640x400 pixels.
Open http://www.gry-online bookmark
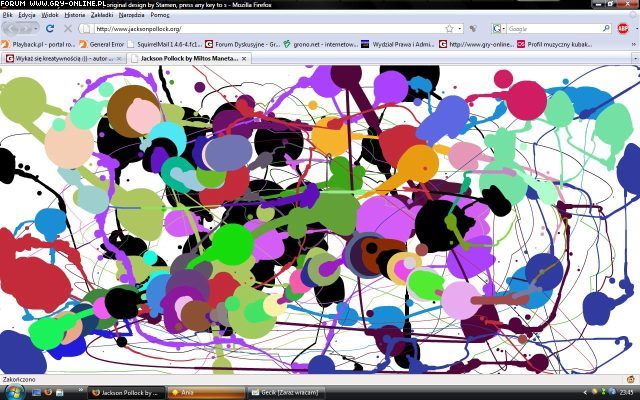(476, 44)
